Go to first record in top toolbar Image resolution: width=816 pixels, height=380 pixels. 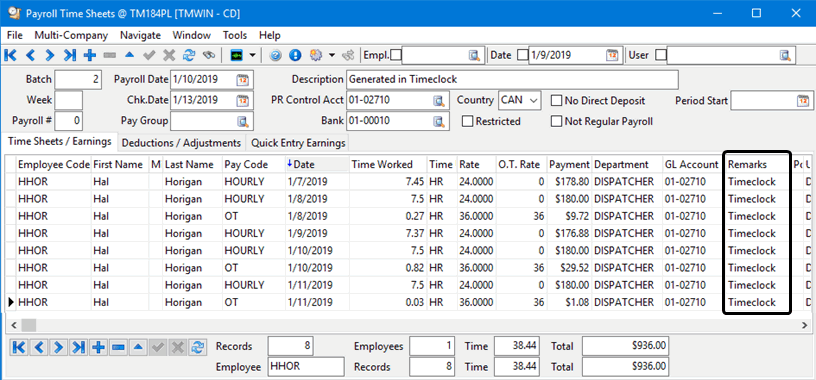[x=10, y=55]
